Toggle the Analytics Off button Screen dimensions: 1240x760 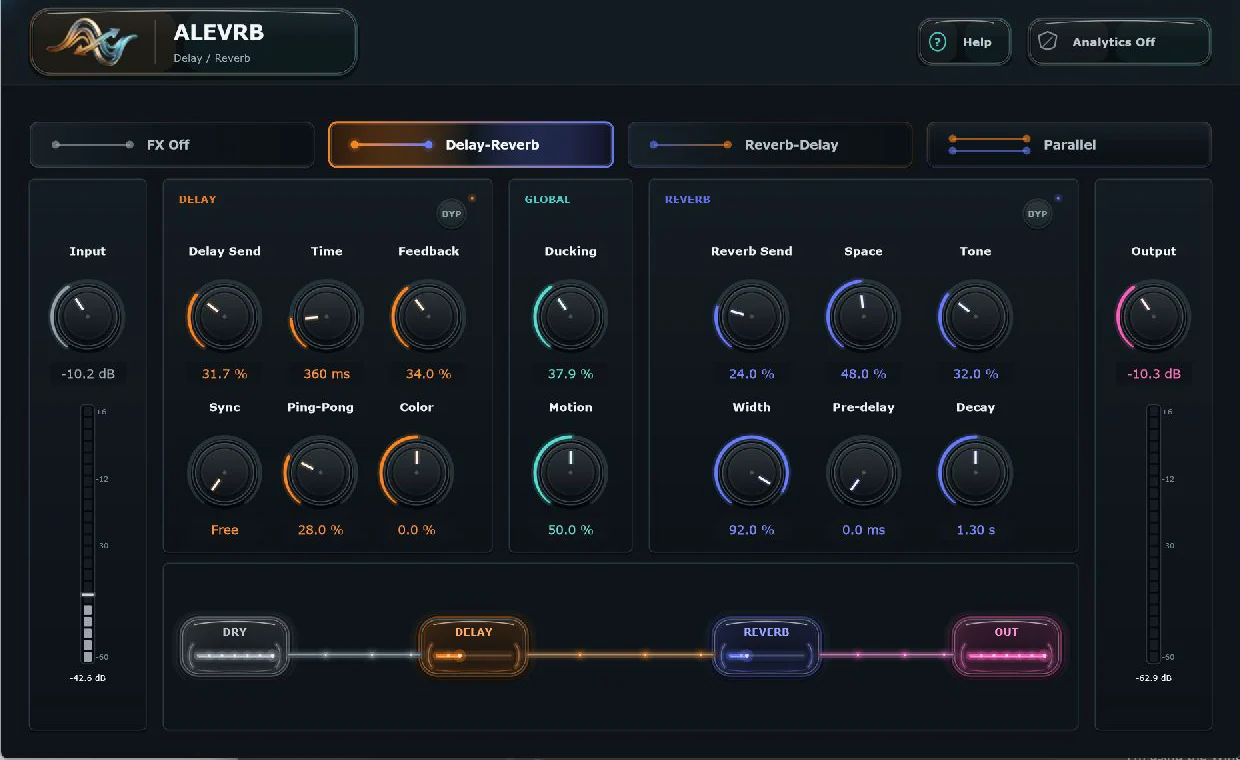pyautogui.click(x=1119, y=42)
